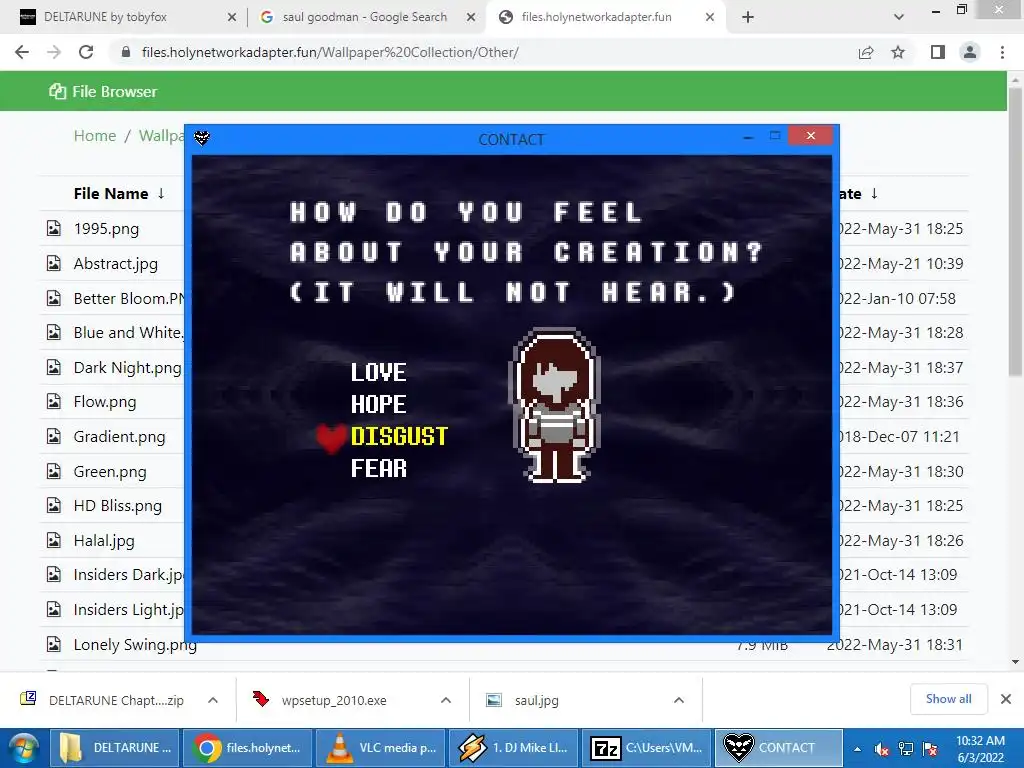The image size is (1024, 768).
Task: Click the Action Center flag tray icon
Action: (930, 749)
